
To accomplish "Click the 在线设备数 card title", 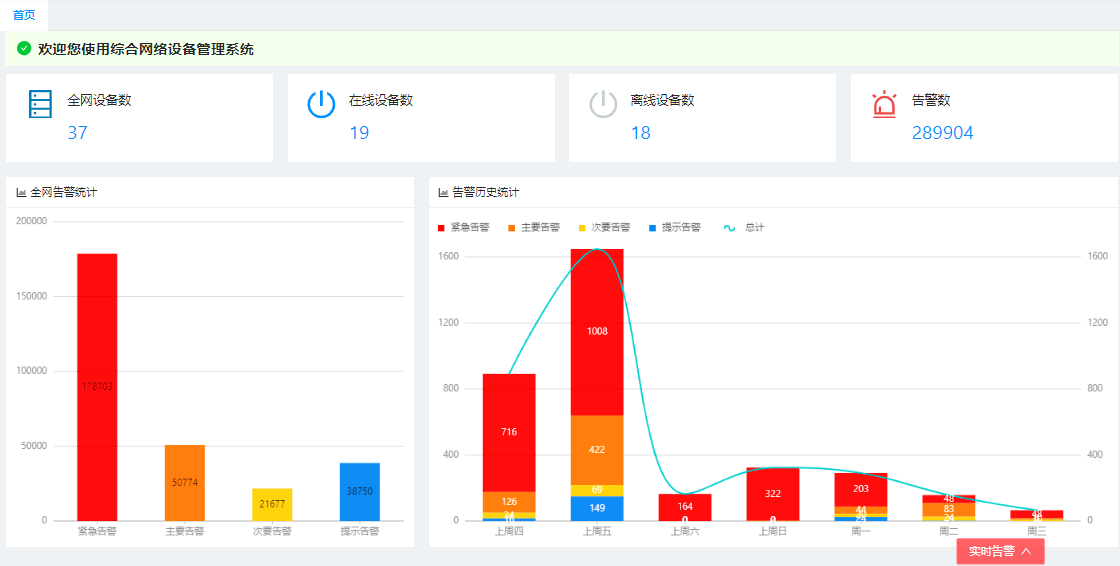I will click(381, 101).
